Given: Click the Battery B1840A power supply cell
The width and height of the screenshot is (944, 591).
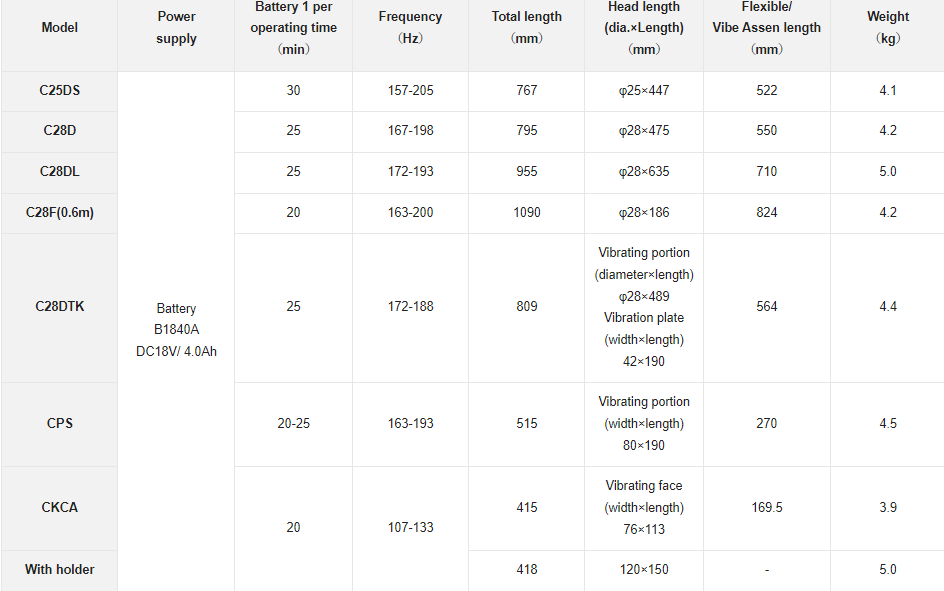Looking at the screenshot, I should click(x=176, y=330).
